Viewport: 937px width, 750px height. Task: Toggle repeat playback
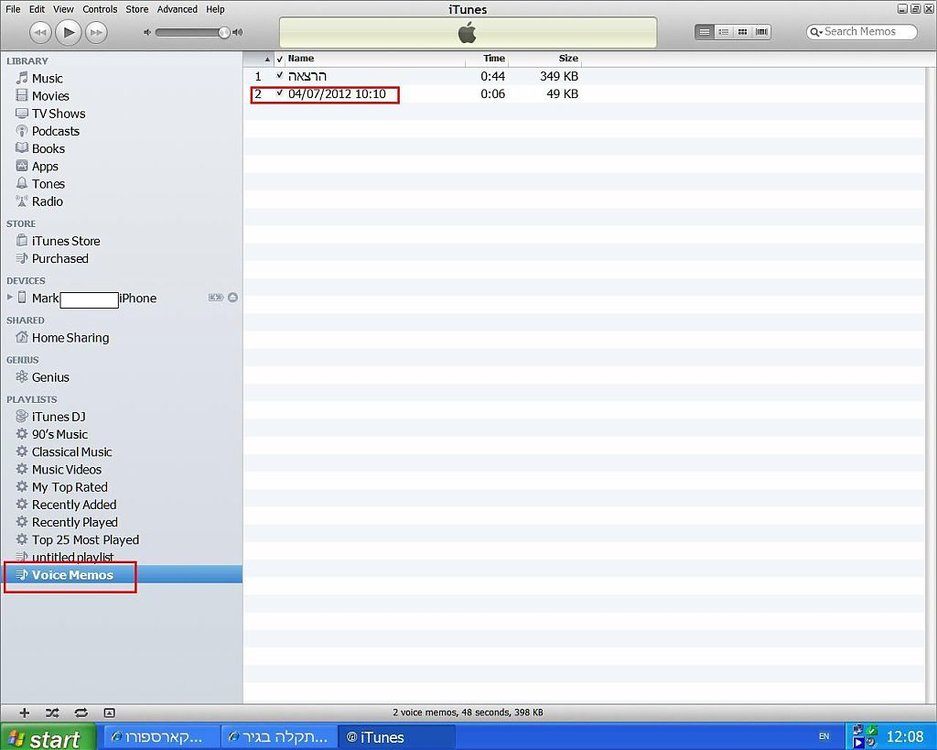(81, 712)
